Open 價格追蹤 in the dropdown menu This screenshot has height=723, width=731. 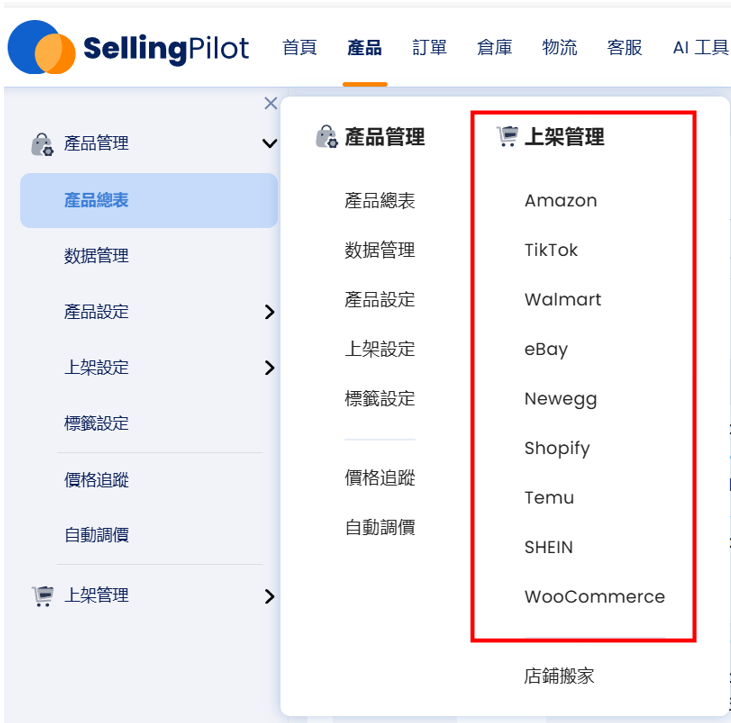[x=380, y=478]
